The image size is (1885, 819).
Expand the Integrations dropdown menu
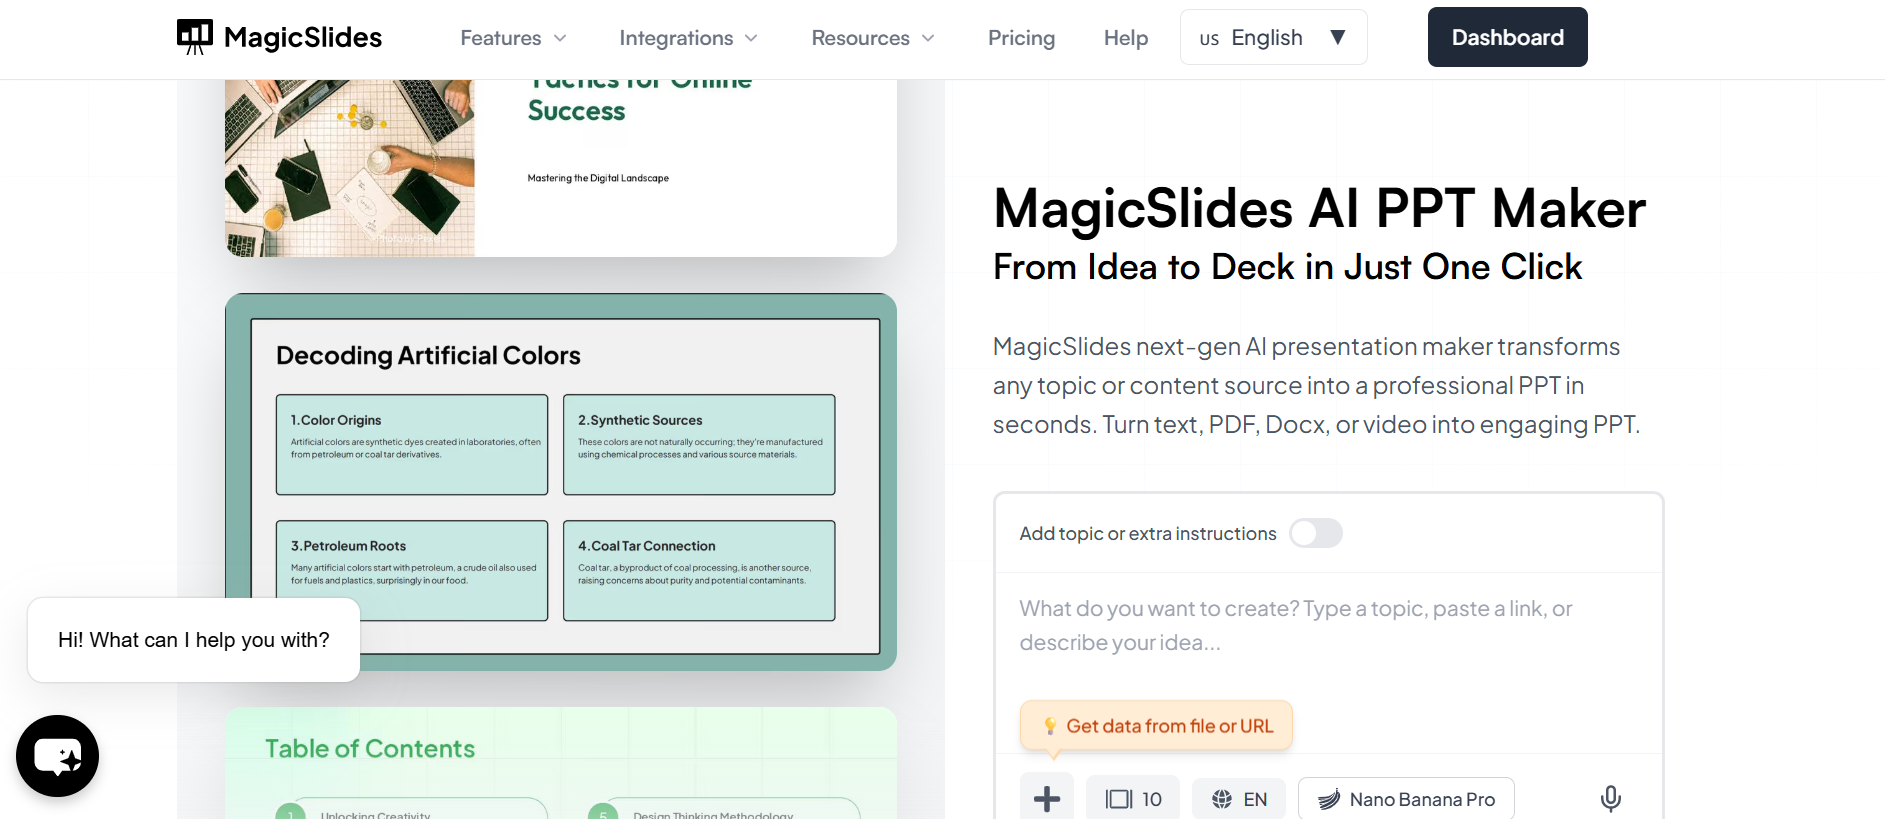[x=688, y=38]
